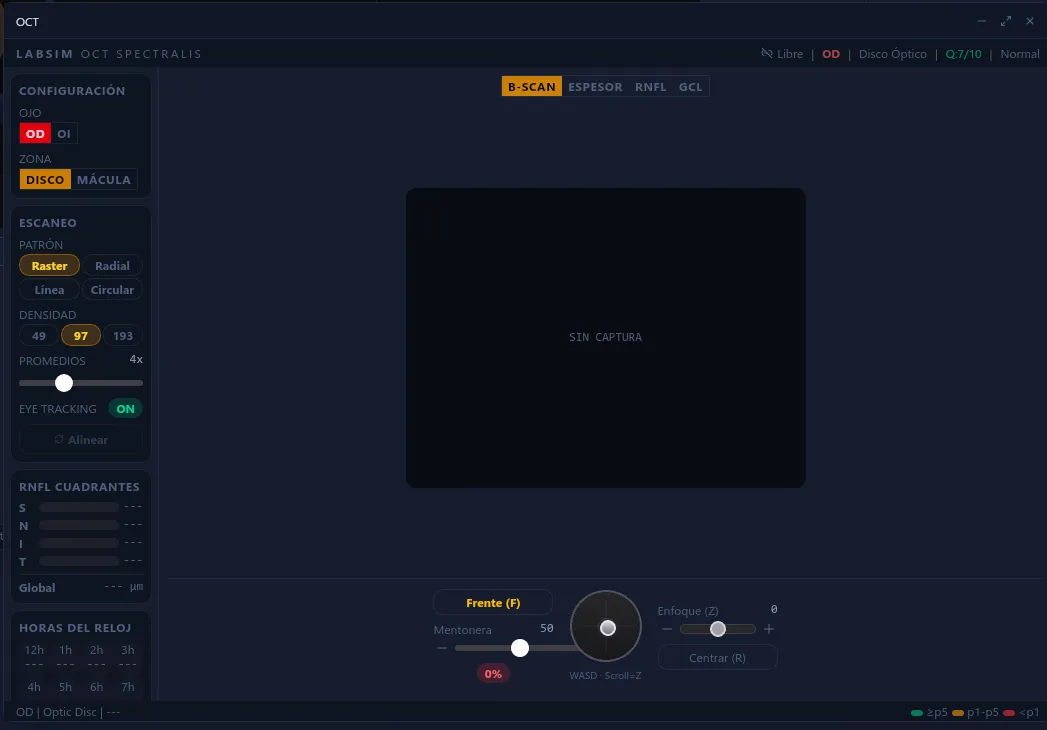Open the B-SCAN tab

(532, 87)
